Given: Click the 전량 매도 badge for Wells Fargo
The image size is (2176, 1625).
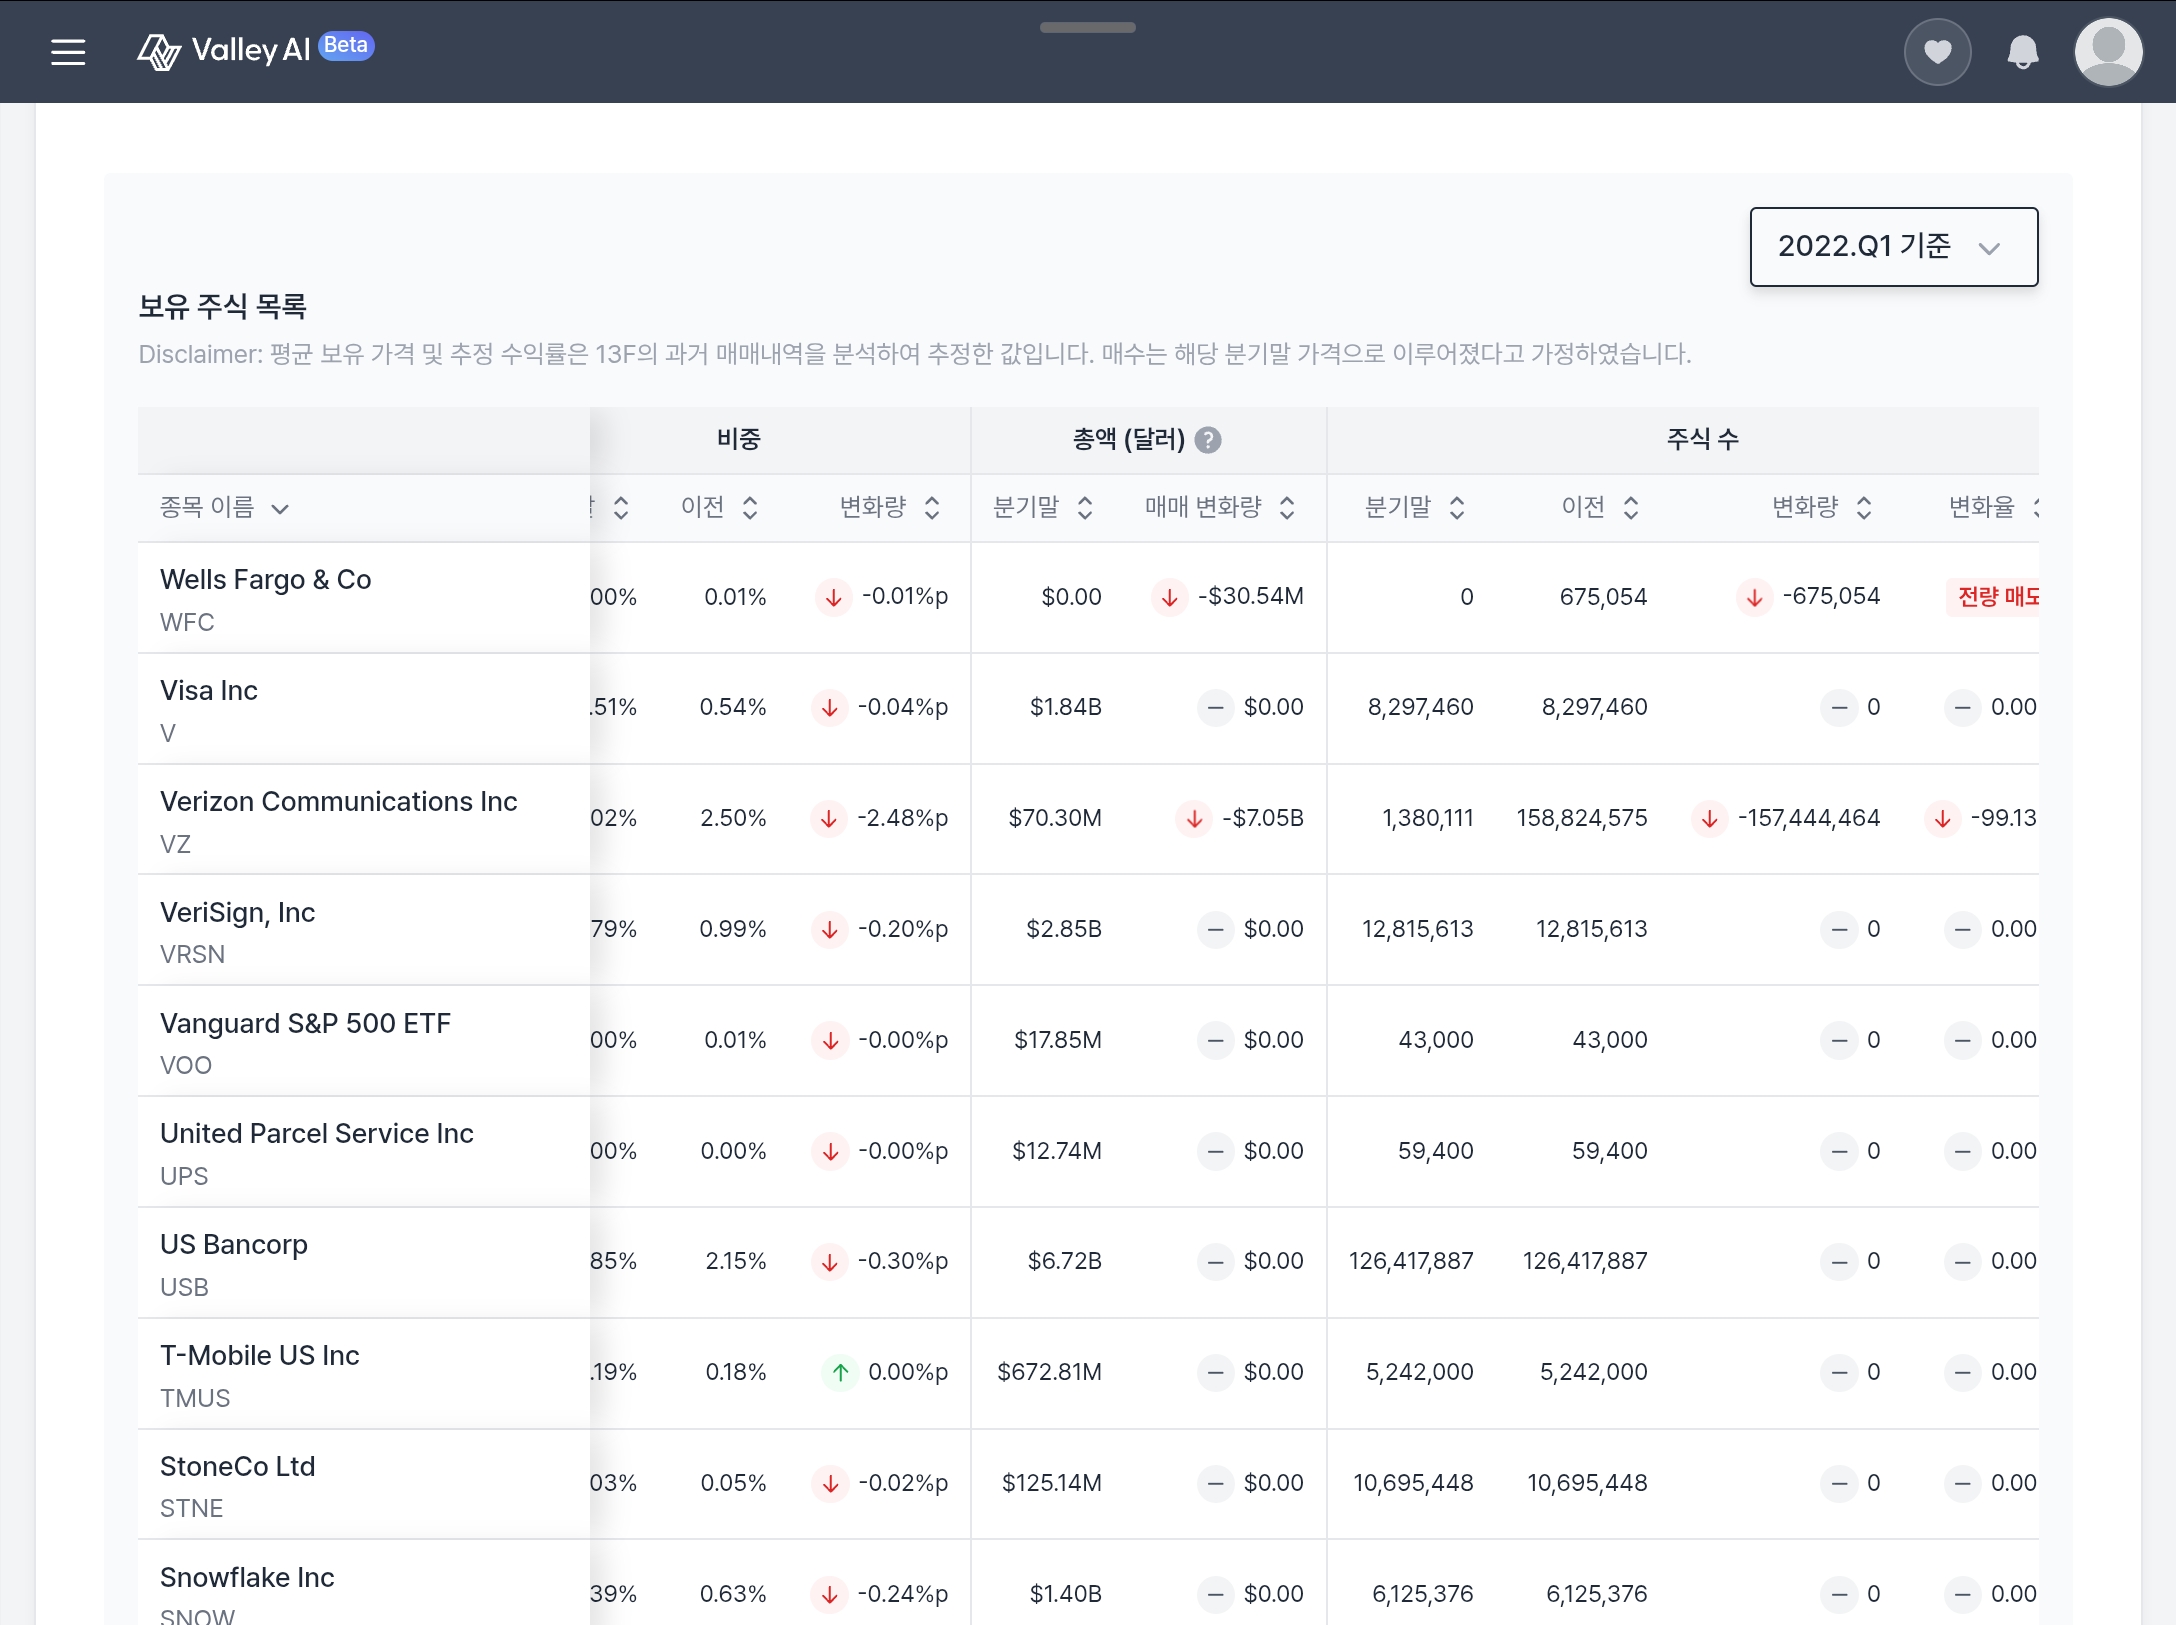Looking at the screenshot, I should [x=1993, y=597].
